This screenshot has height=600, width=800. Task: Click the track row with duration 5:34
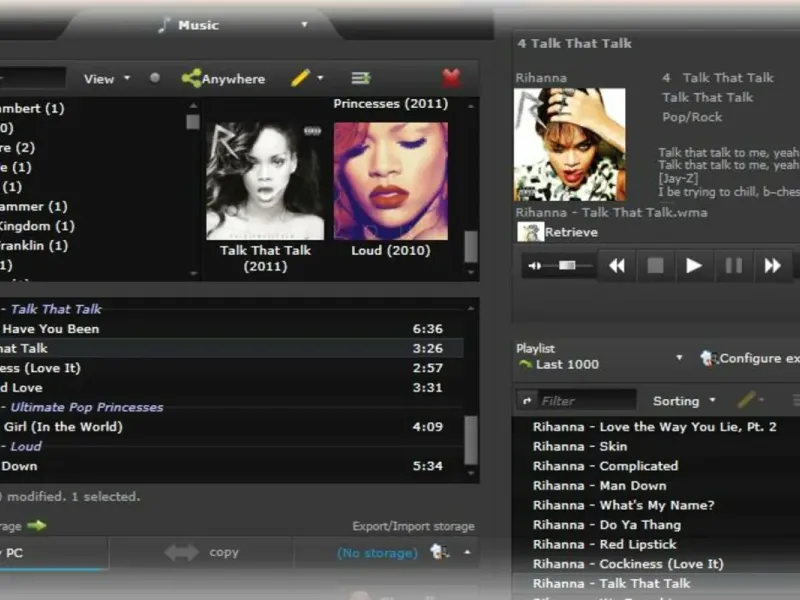click(232, 466)
